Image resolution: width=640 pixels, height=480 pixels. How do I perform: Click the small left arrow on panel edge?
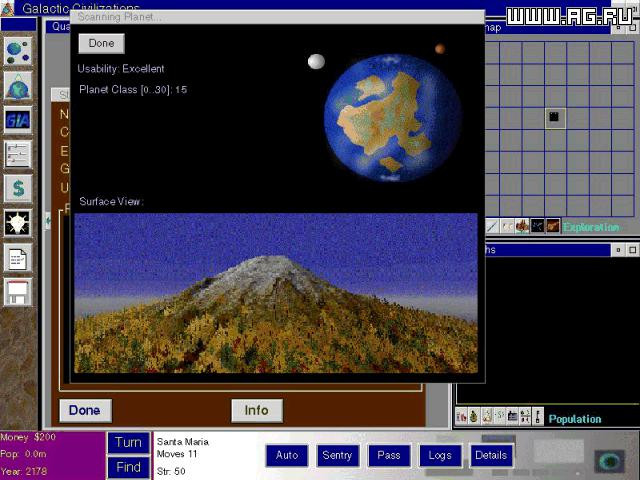[48, 221]
